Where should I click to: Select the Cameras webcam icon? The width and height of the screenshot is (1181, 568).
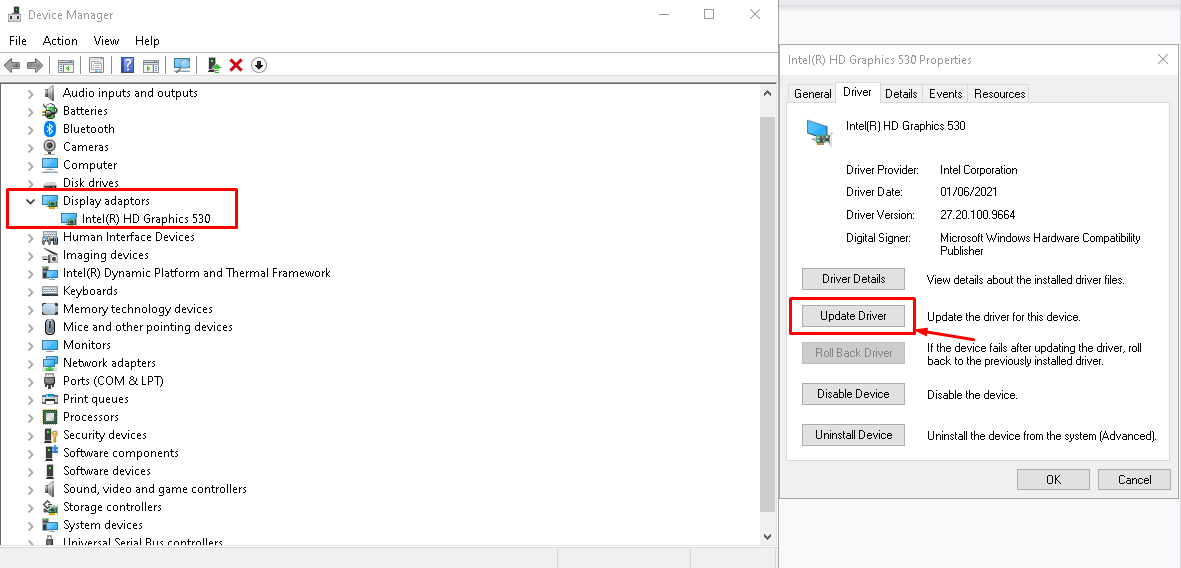tap(50, 147)
